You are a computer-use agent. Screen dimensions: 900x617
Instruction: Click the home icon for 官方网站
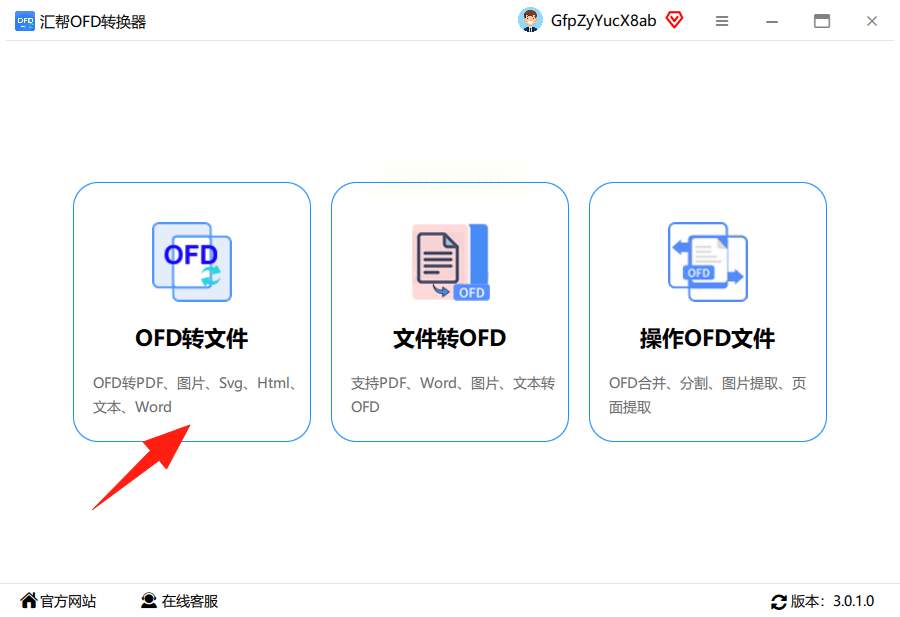coord(28,600)
